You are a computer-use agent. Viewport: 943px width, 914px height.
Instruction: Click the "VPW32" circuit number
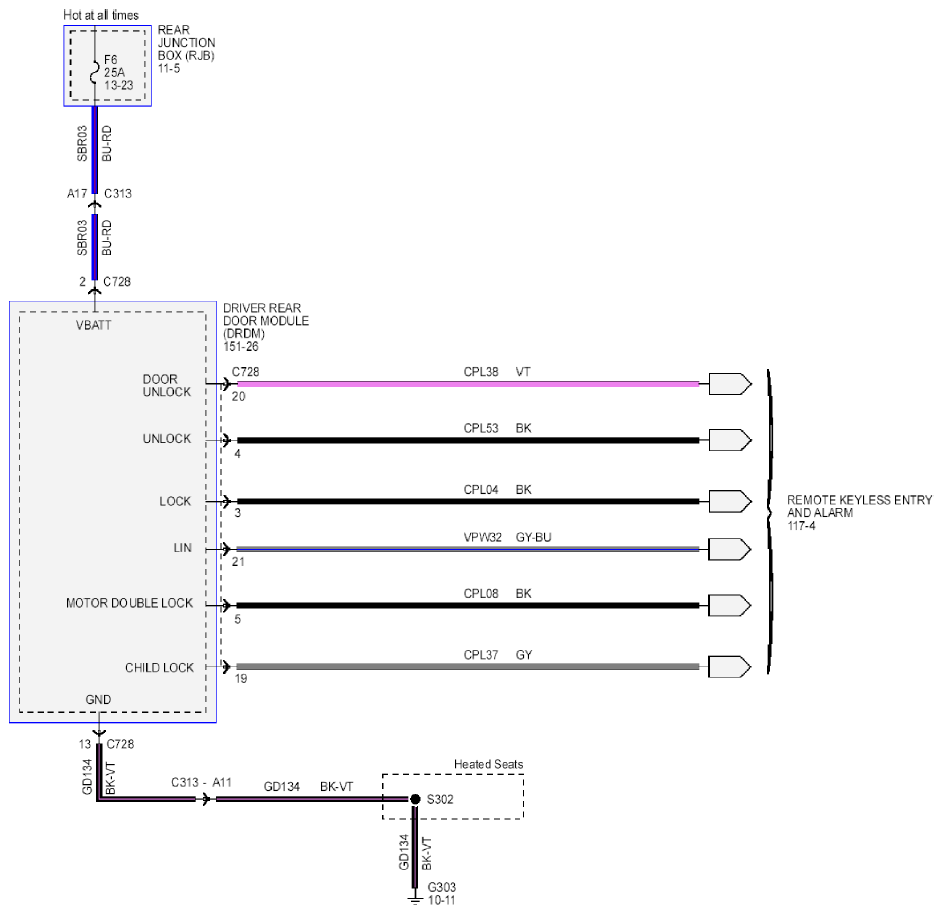pyautogui.click(x=482, y=537)
